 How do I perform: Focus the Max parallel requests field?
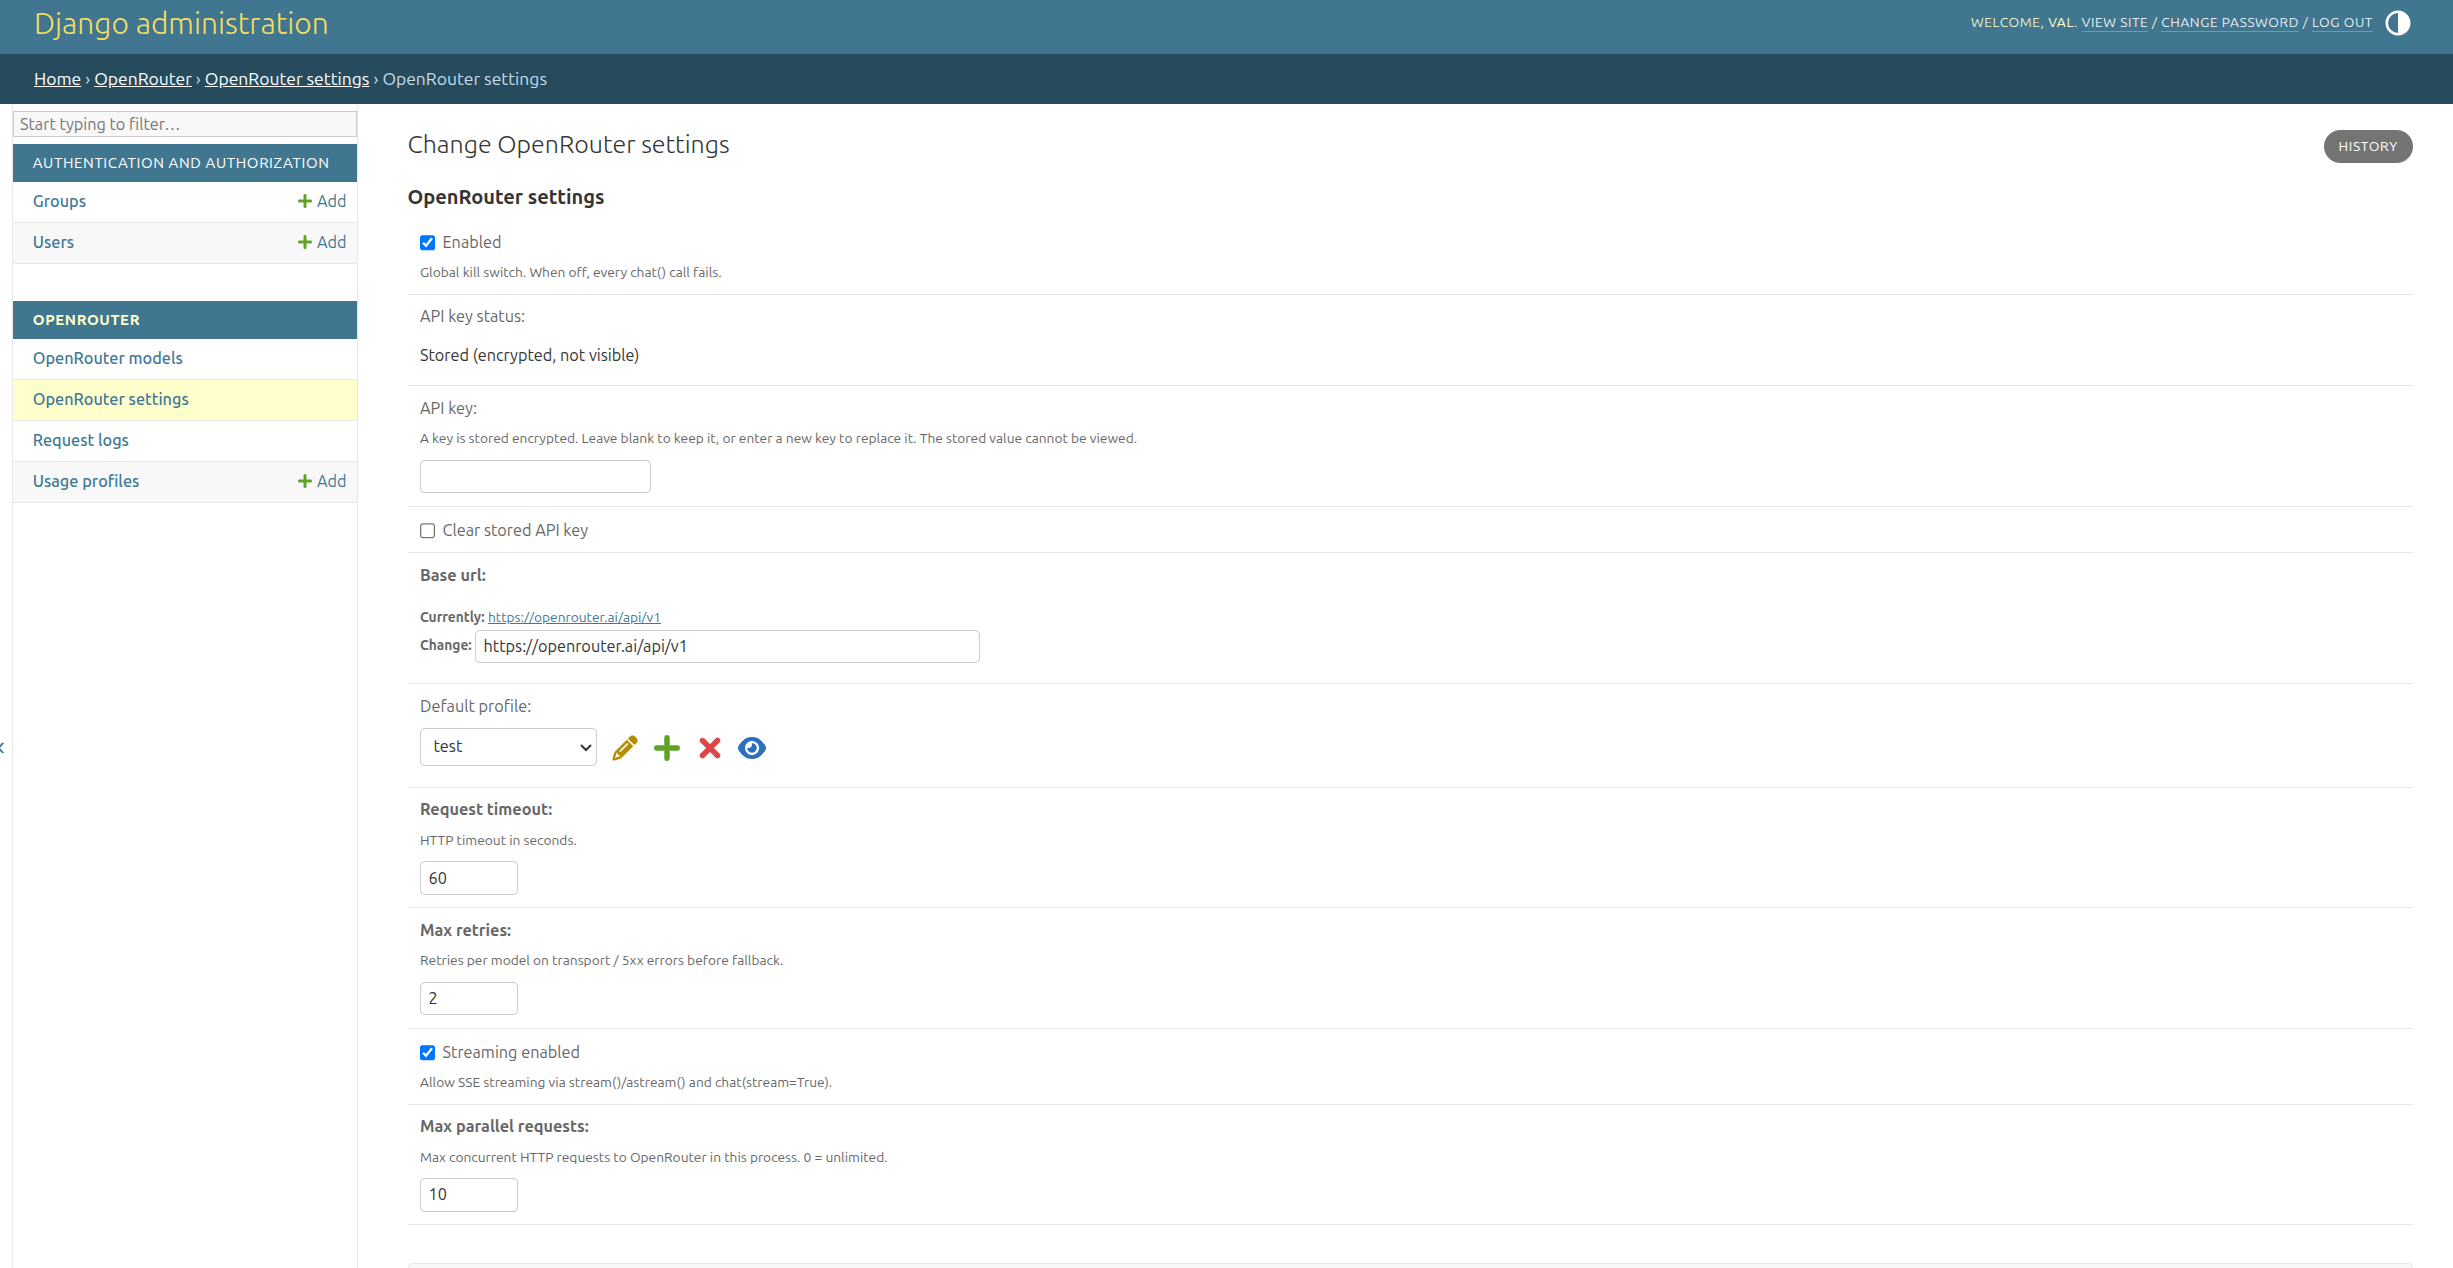tap(469, 1195)
